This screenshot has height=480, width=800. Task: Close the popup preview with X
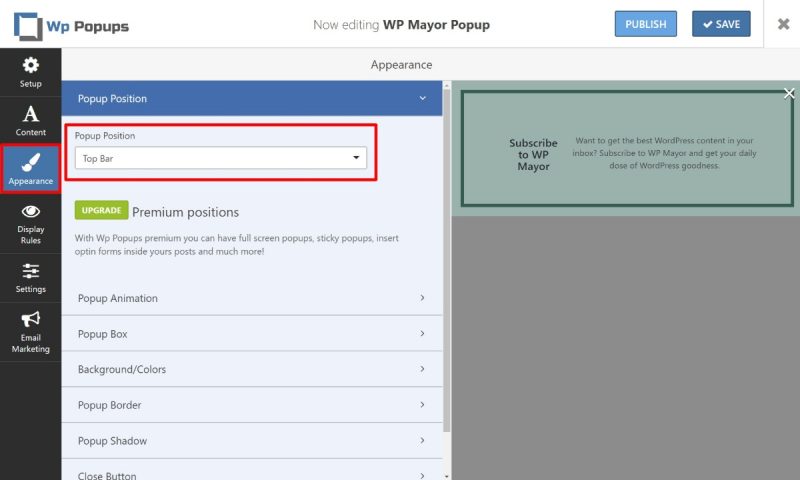coord(789,93)
